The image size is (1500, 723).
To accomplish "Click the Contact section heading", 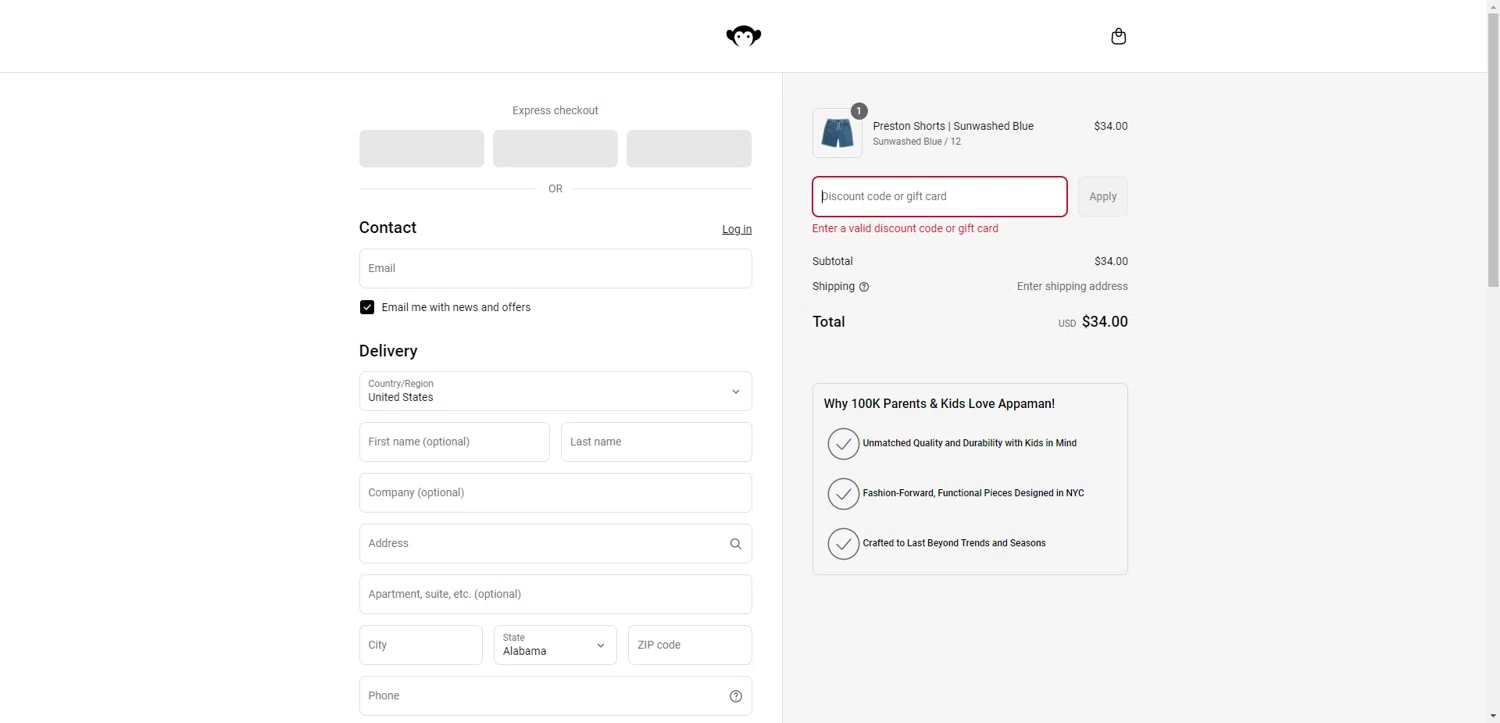I will [x=388, y=228].
